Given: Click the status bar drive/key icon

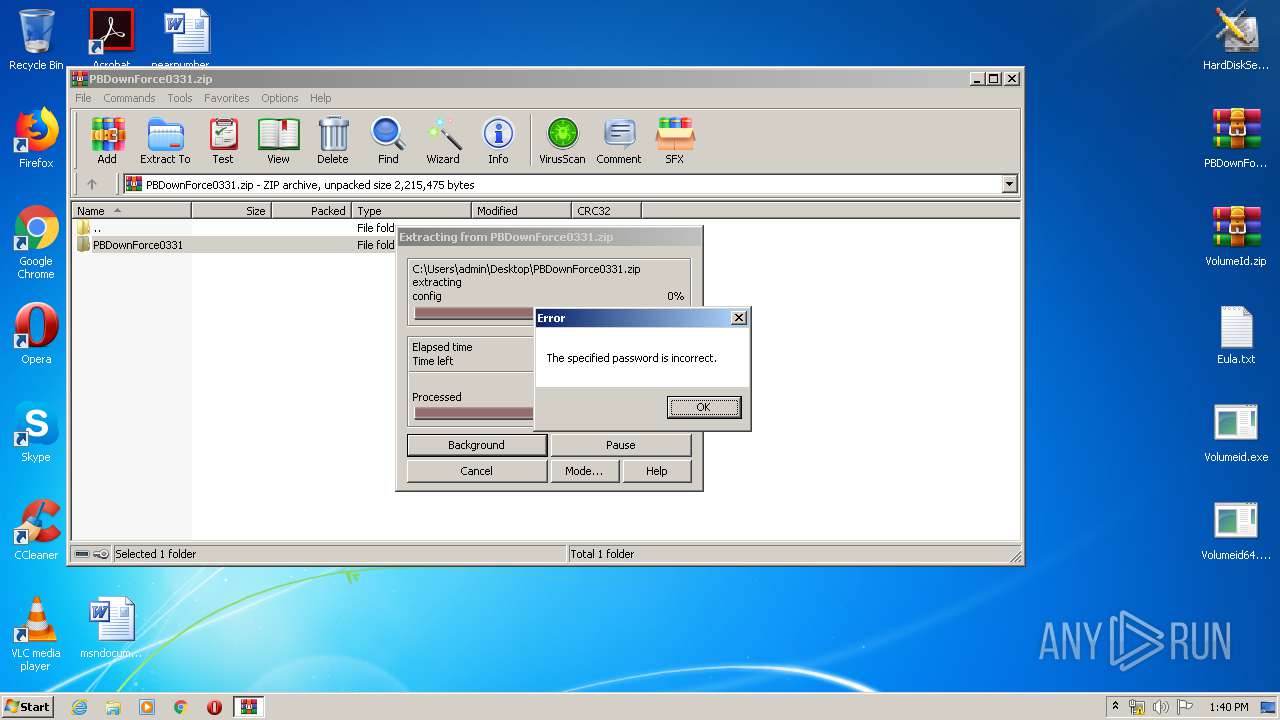Looking at the screenshot, I should click(92, 554).
